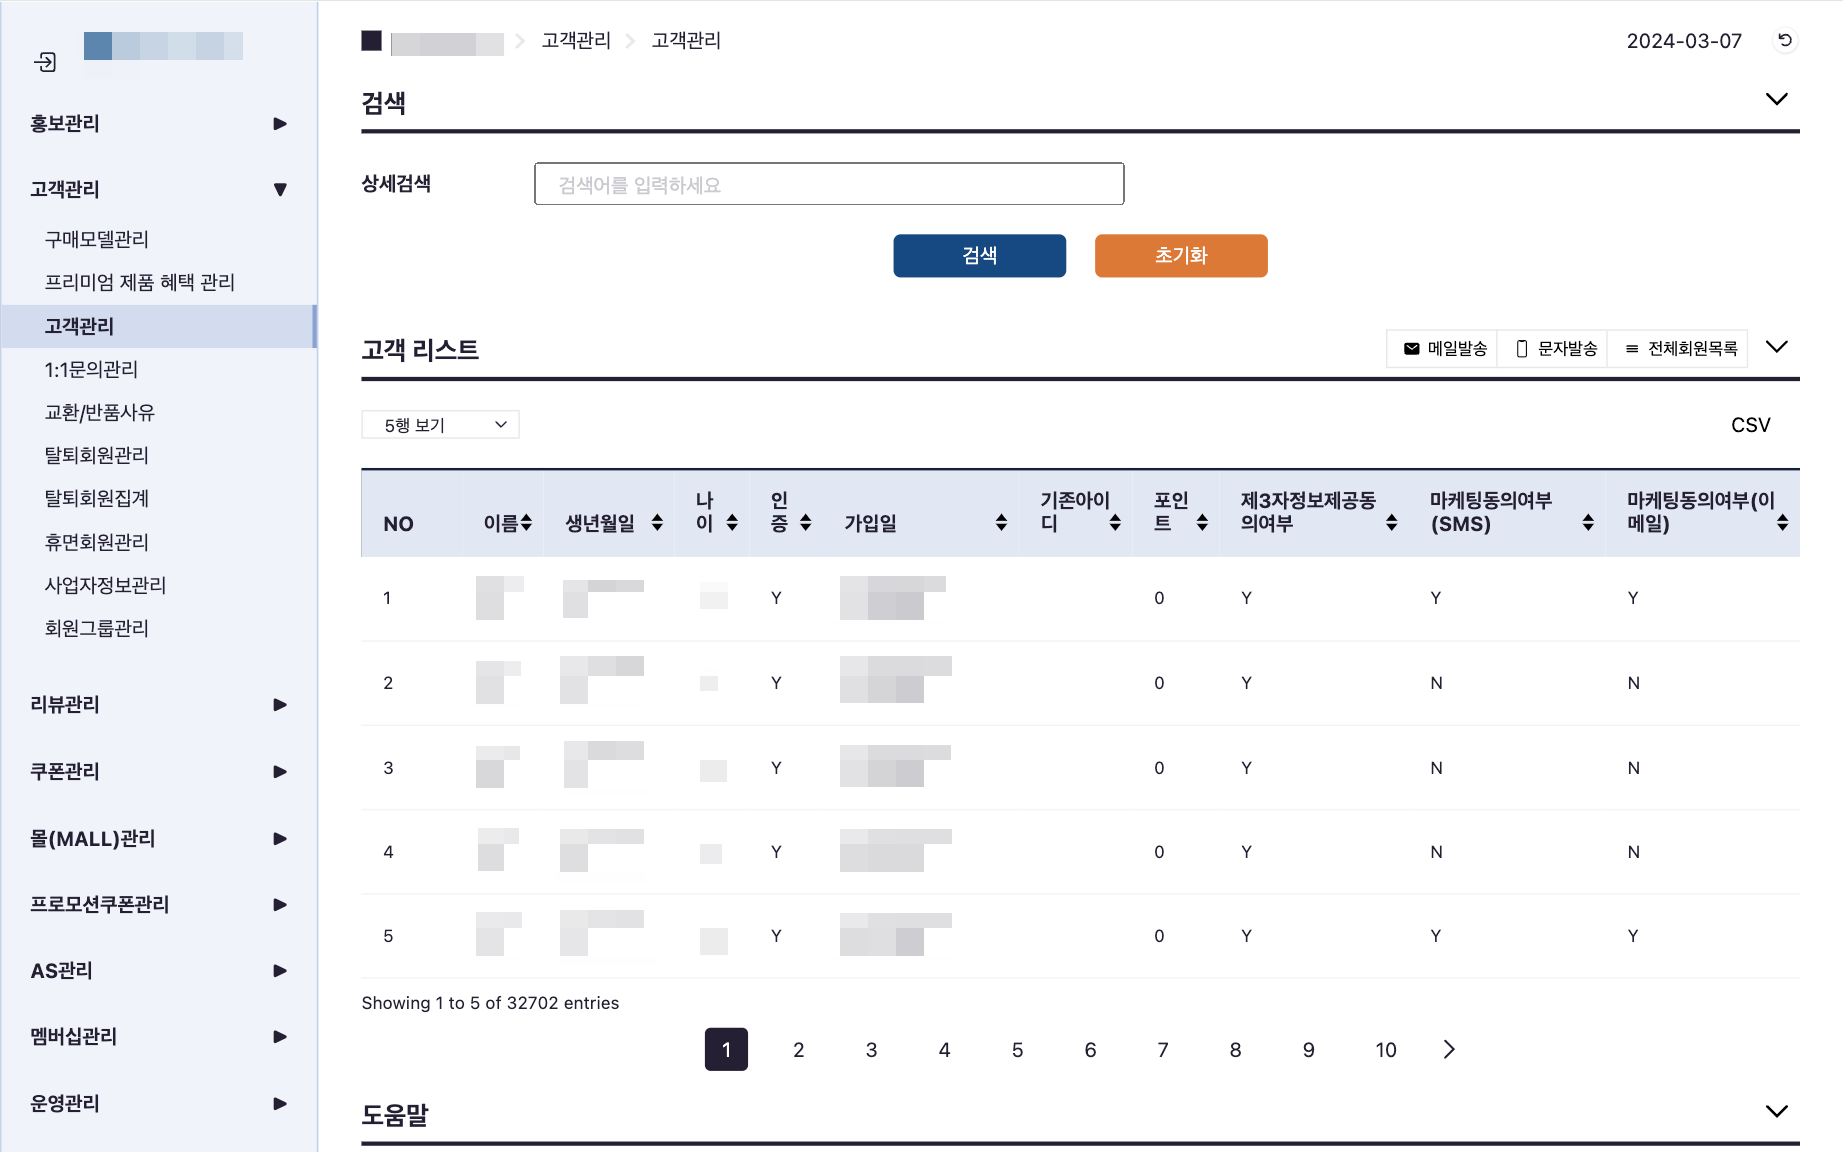This screenshot has width=1843, height=1152.
Task: Click the blue 검색 button
Action: pos(979,256)
